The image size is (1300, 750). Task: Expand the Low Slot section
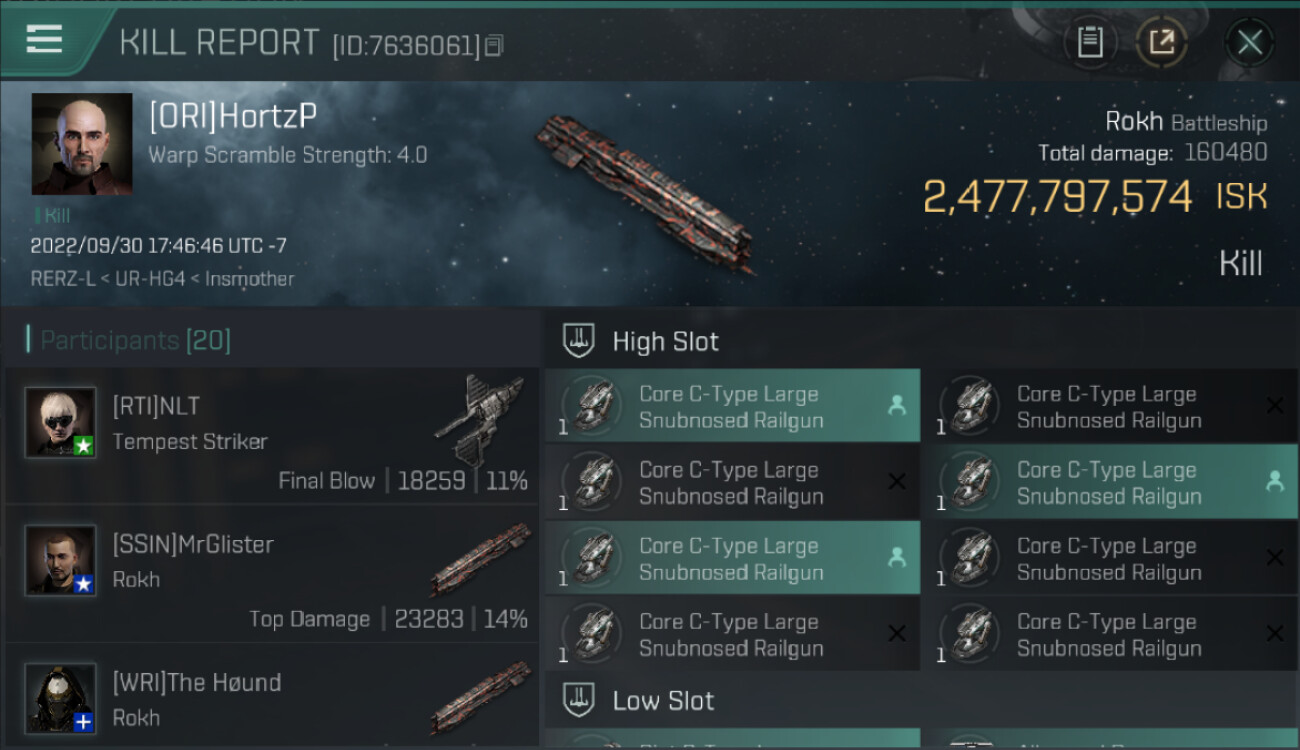(580, 700)
